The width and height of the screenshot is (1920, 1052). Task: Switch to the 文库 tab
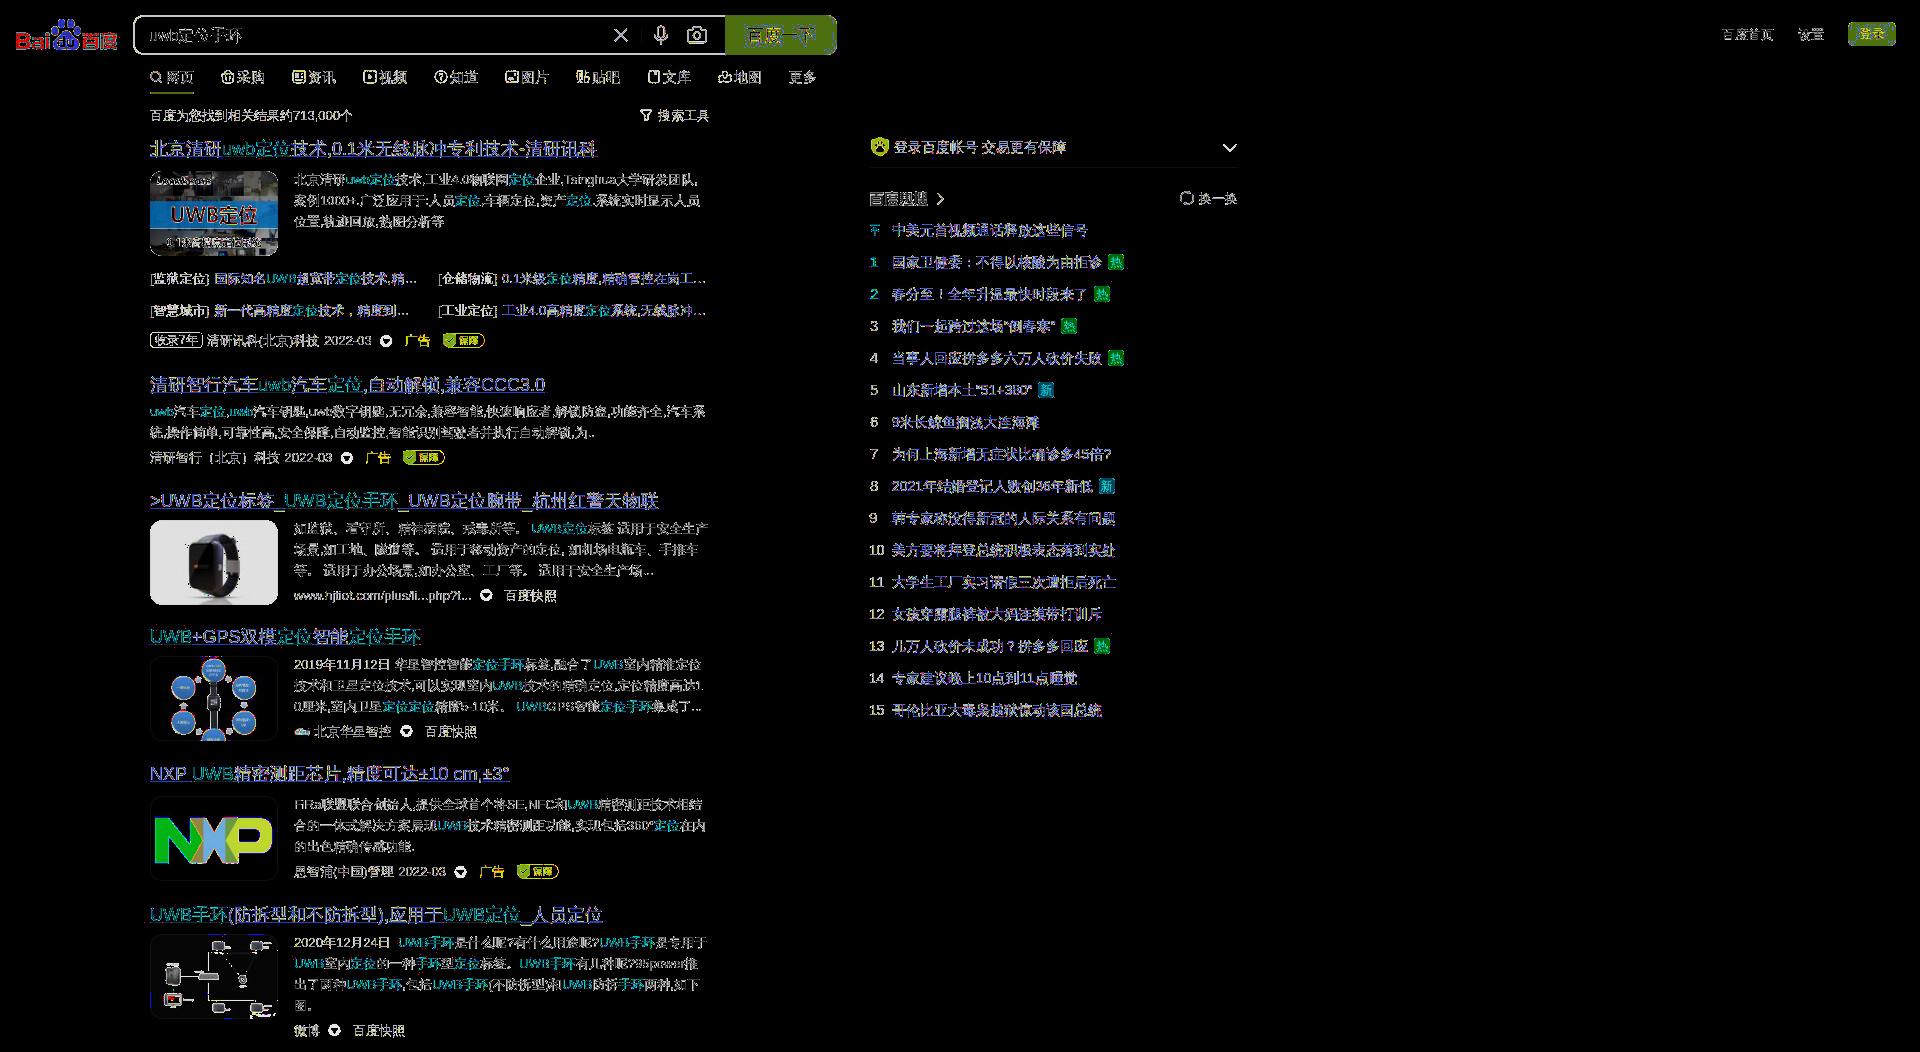(669, 77)
